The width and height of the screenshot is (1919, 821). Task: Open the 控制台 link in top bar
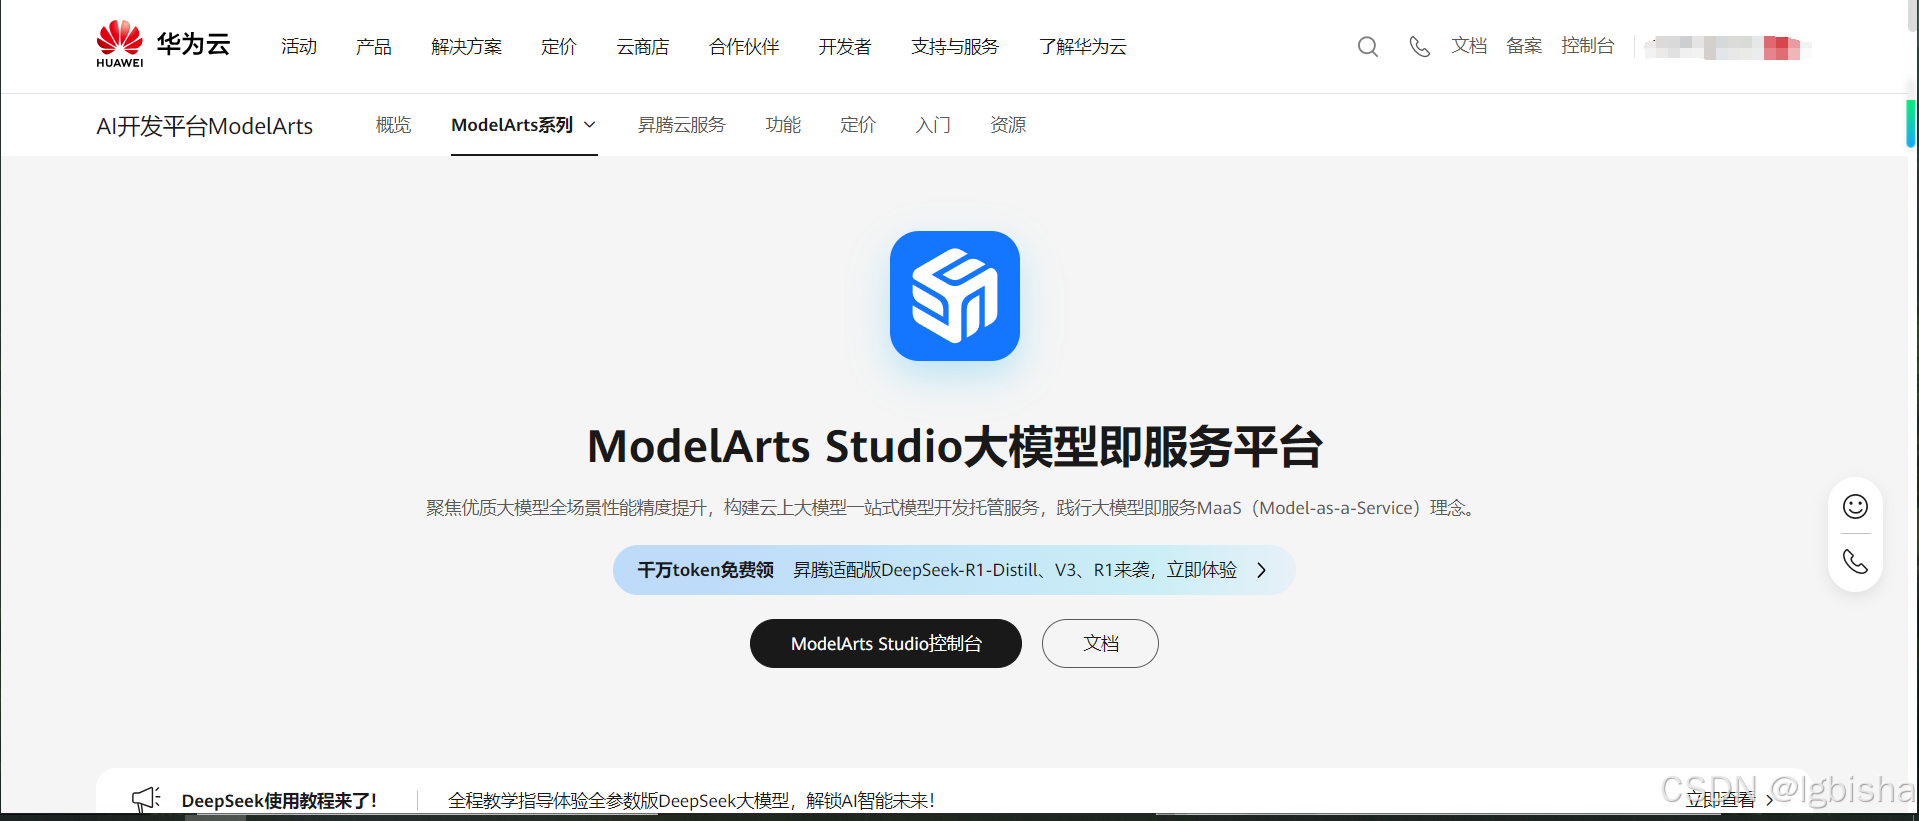click(1588, 46)
